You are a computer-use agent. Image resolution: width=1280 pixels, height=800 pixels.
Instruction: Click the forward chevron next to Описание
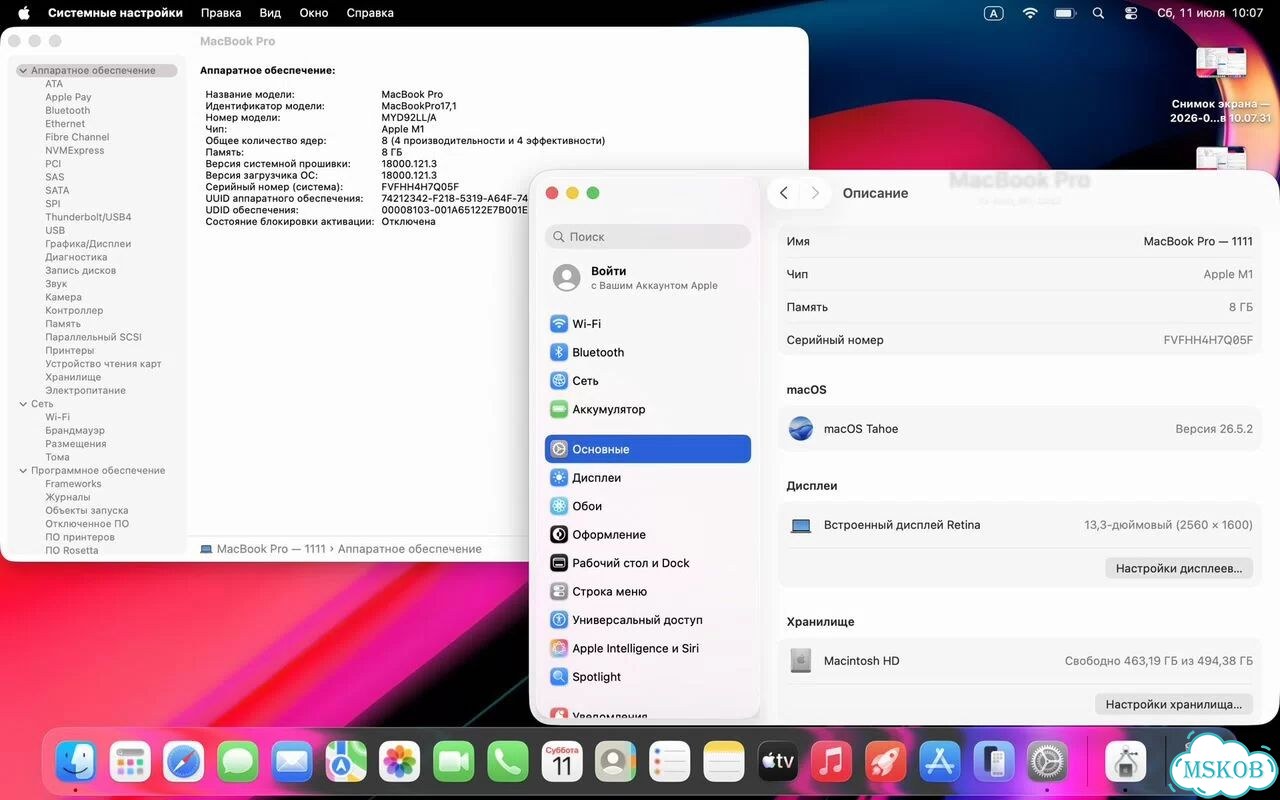click(x=815, y=193)
